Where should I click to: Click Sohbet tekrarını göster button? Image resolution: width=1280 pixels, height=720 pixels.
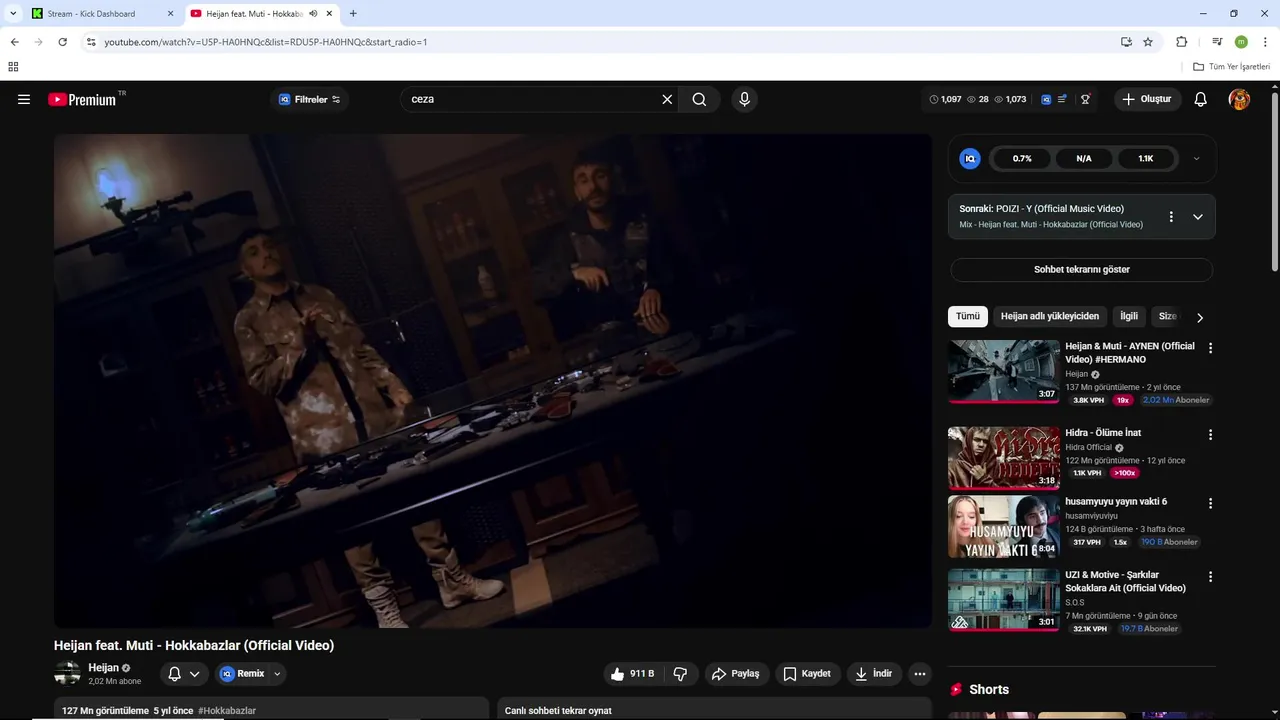point(1081,269)
